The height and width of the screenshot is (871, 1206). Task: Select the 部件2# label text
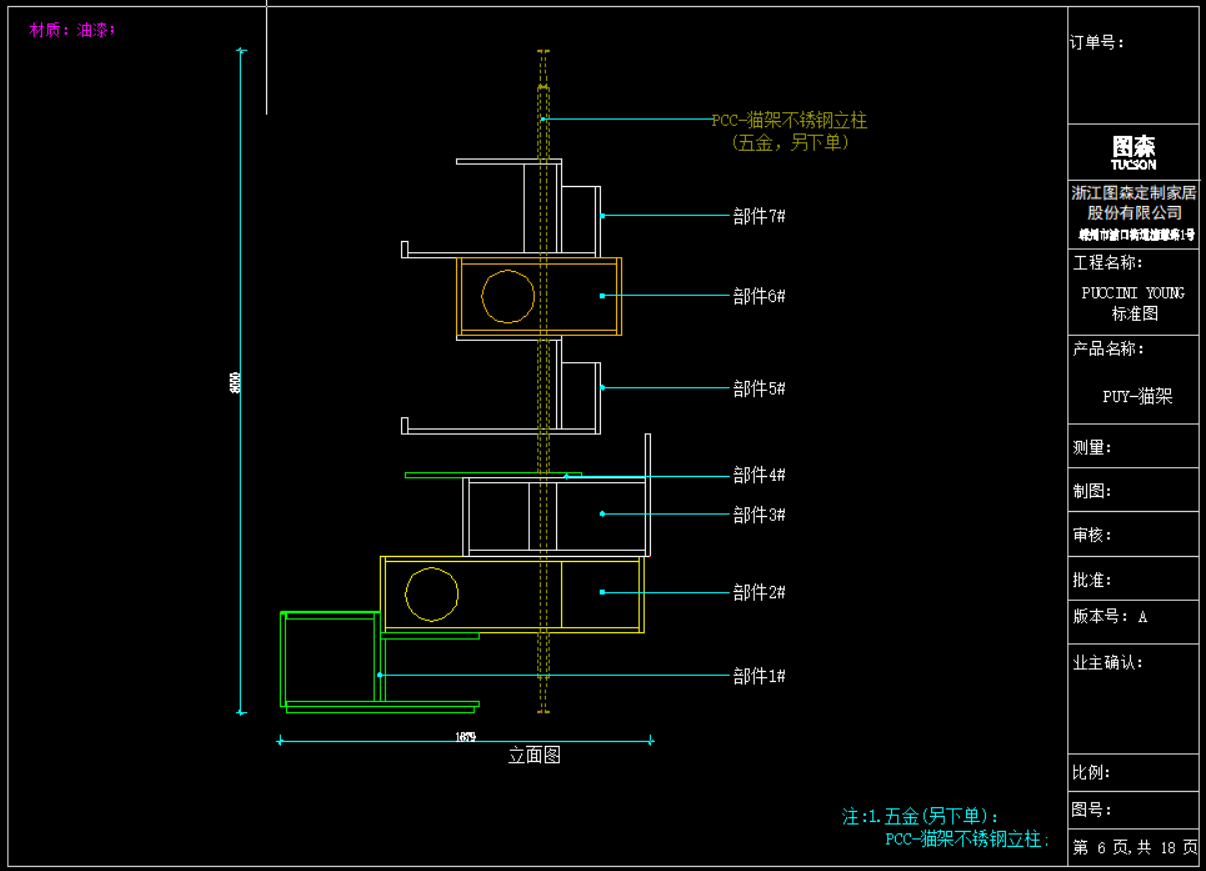(759, 592)
